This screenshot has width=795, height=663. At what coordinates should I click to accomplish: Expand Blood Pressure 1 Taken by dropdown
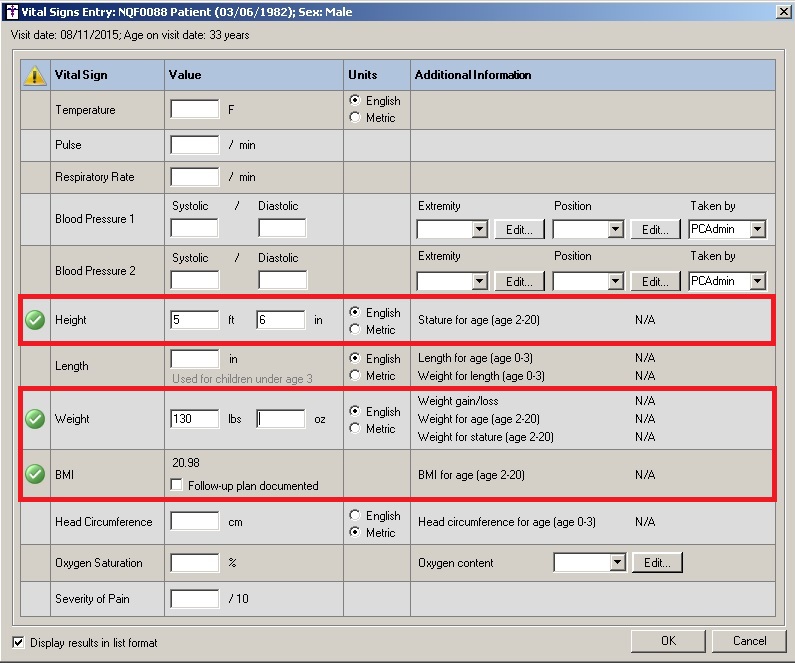pyautogui.click(x=757, y=230)
